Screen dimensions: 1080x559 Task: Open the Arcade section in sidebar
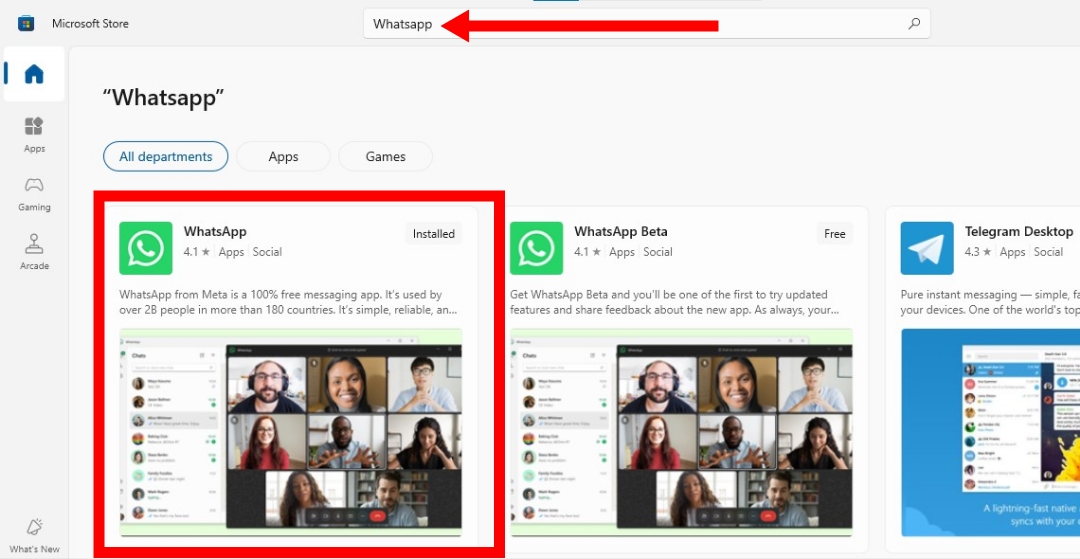[x=34, y=252]
